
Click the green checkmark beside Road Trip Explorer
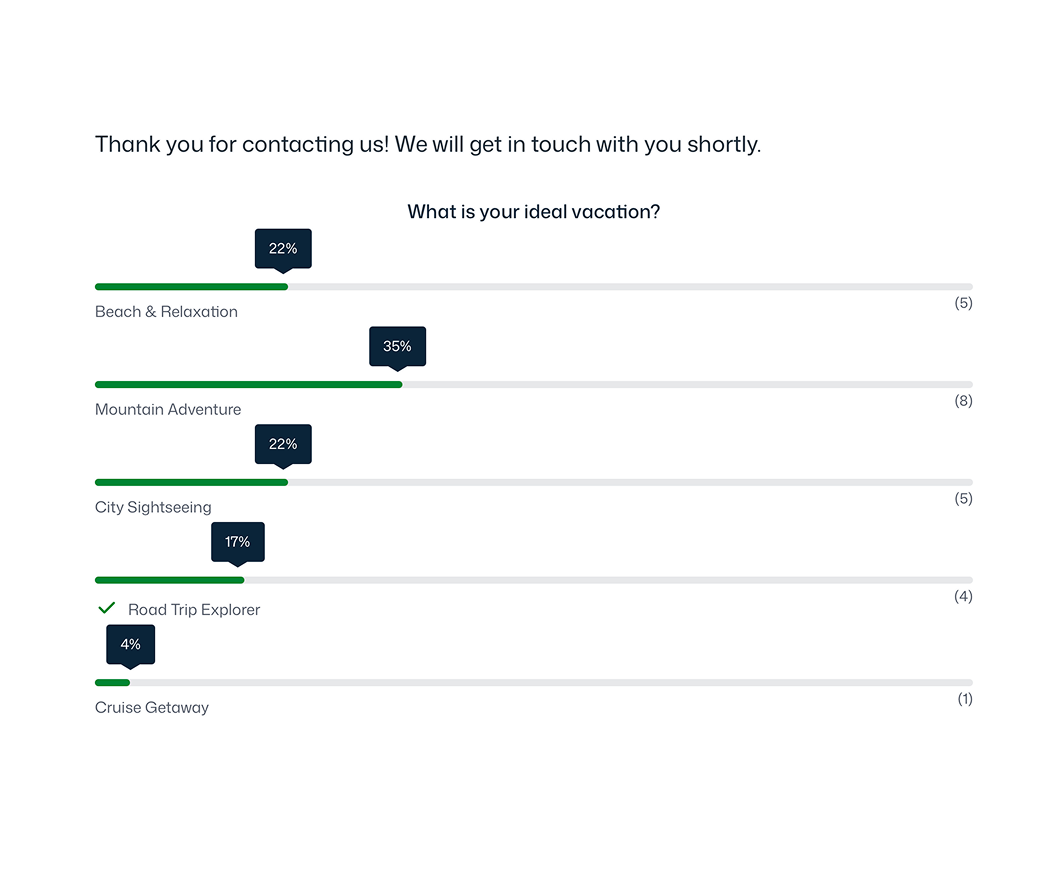pos(106,608)
